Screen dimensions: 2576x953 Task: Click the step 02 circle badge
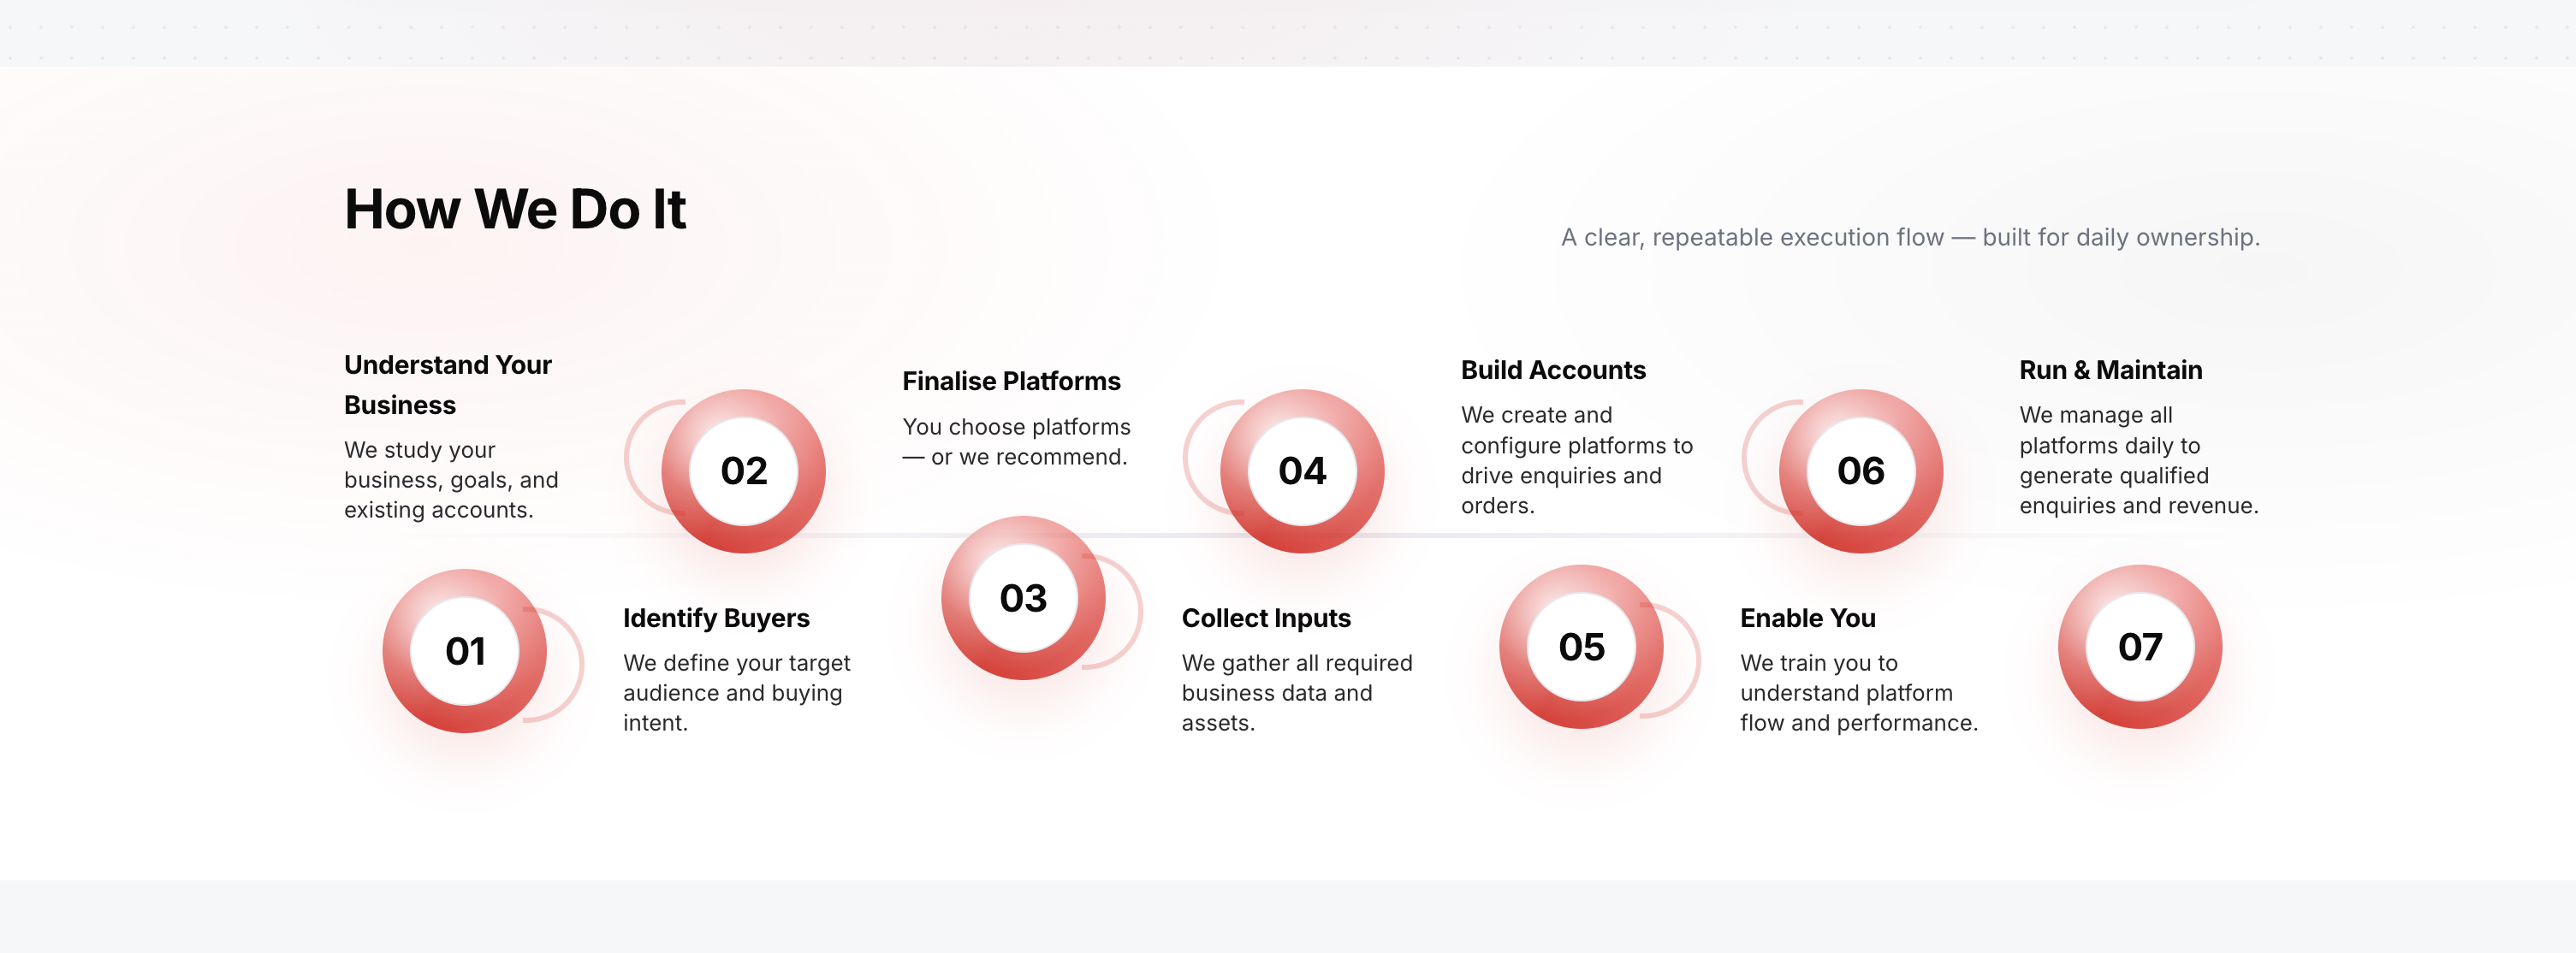click(743, 471)
